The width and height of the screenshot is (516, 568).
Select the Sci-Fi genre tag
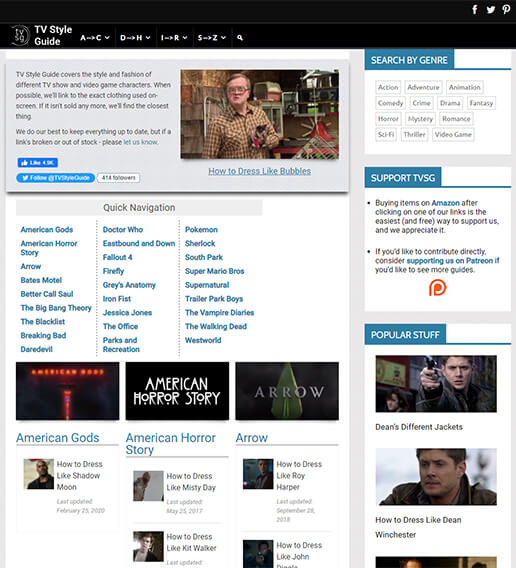click(386, 135)
